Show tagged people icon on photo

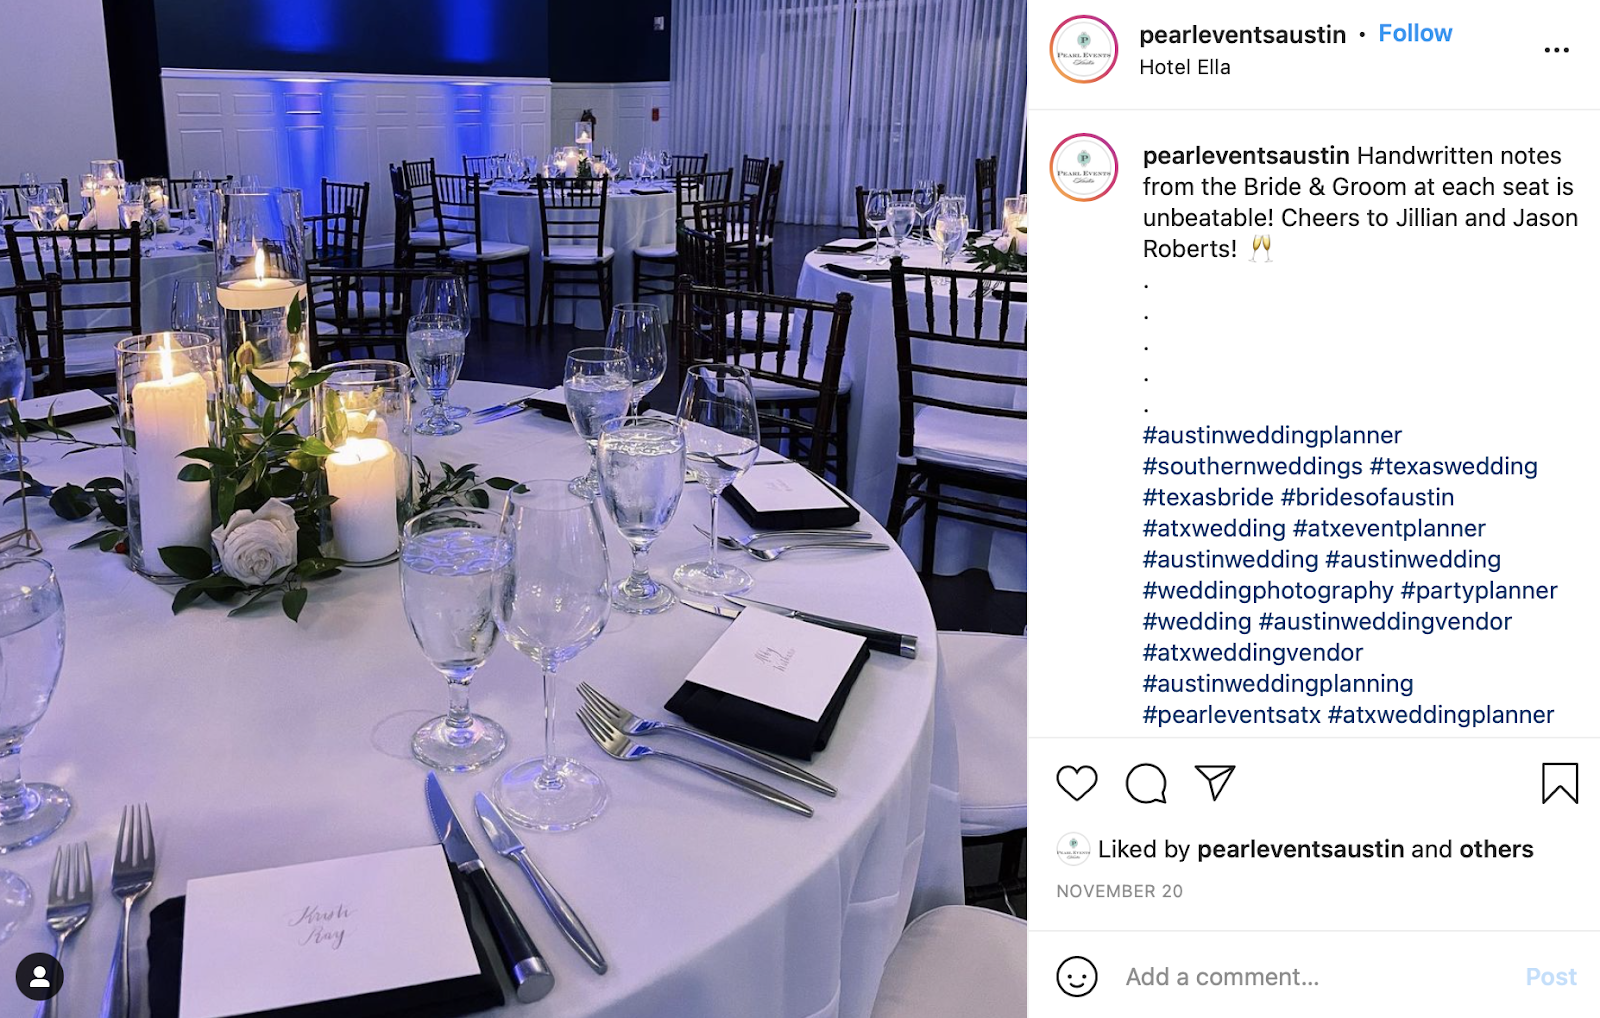pos(40,977)
